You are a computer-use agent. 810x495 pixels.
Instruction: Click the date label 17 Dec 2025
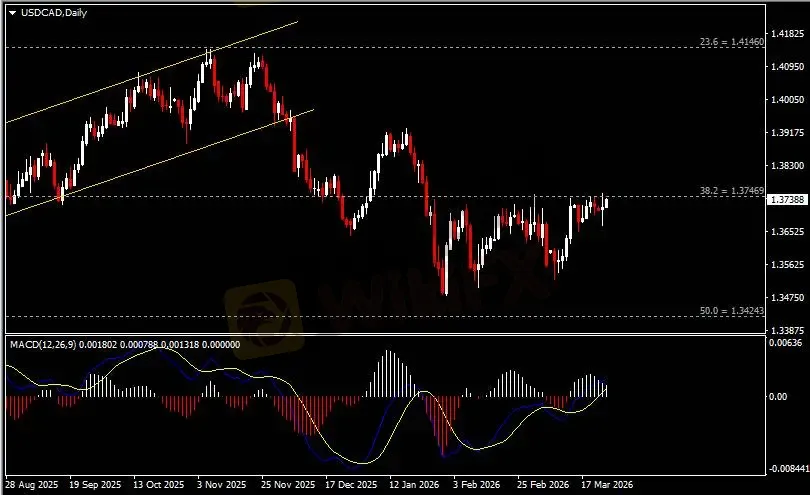[x=351, y=485]
